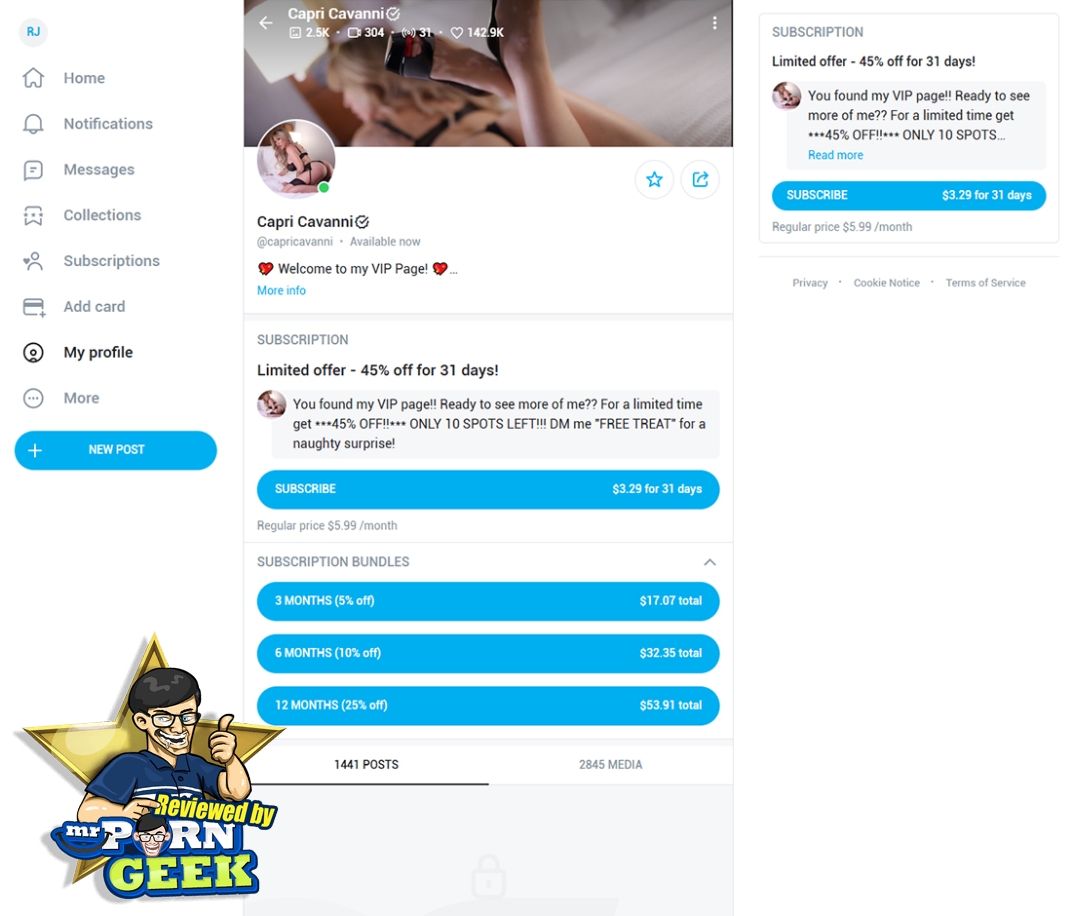Open the Terms of Service link

(x=985, y=283)
